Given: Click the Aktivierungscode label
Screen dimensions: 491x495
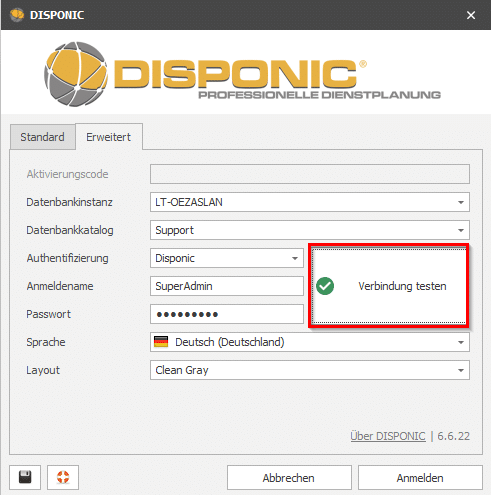Looking at the screenshot, I should click(x=67, y=174).
